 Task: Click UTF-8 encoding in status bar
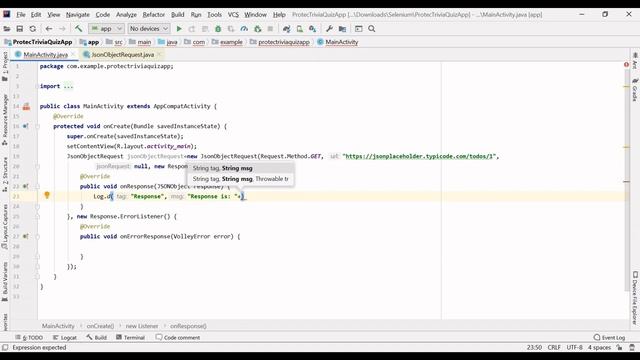(x=574, y=347)
